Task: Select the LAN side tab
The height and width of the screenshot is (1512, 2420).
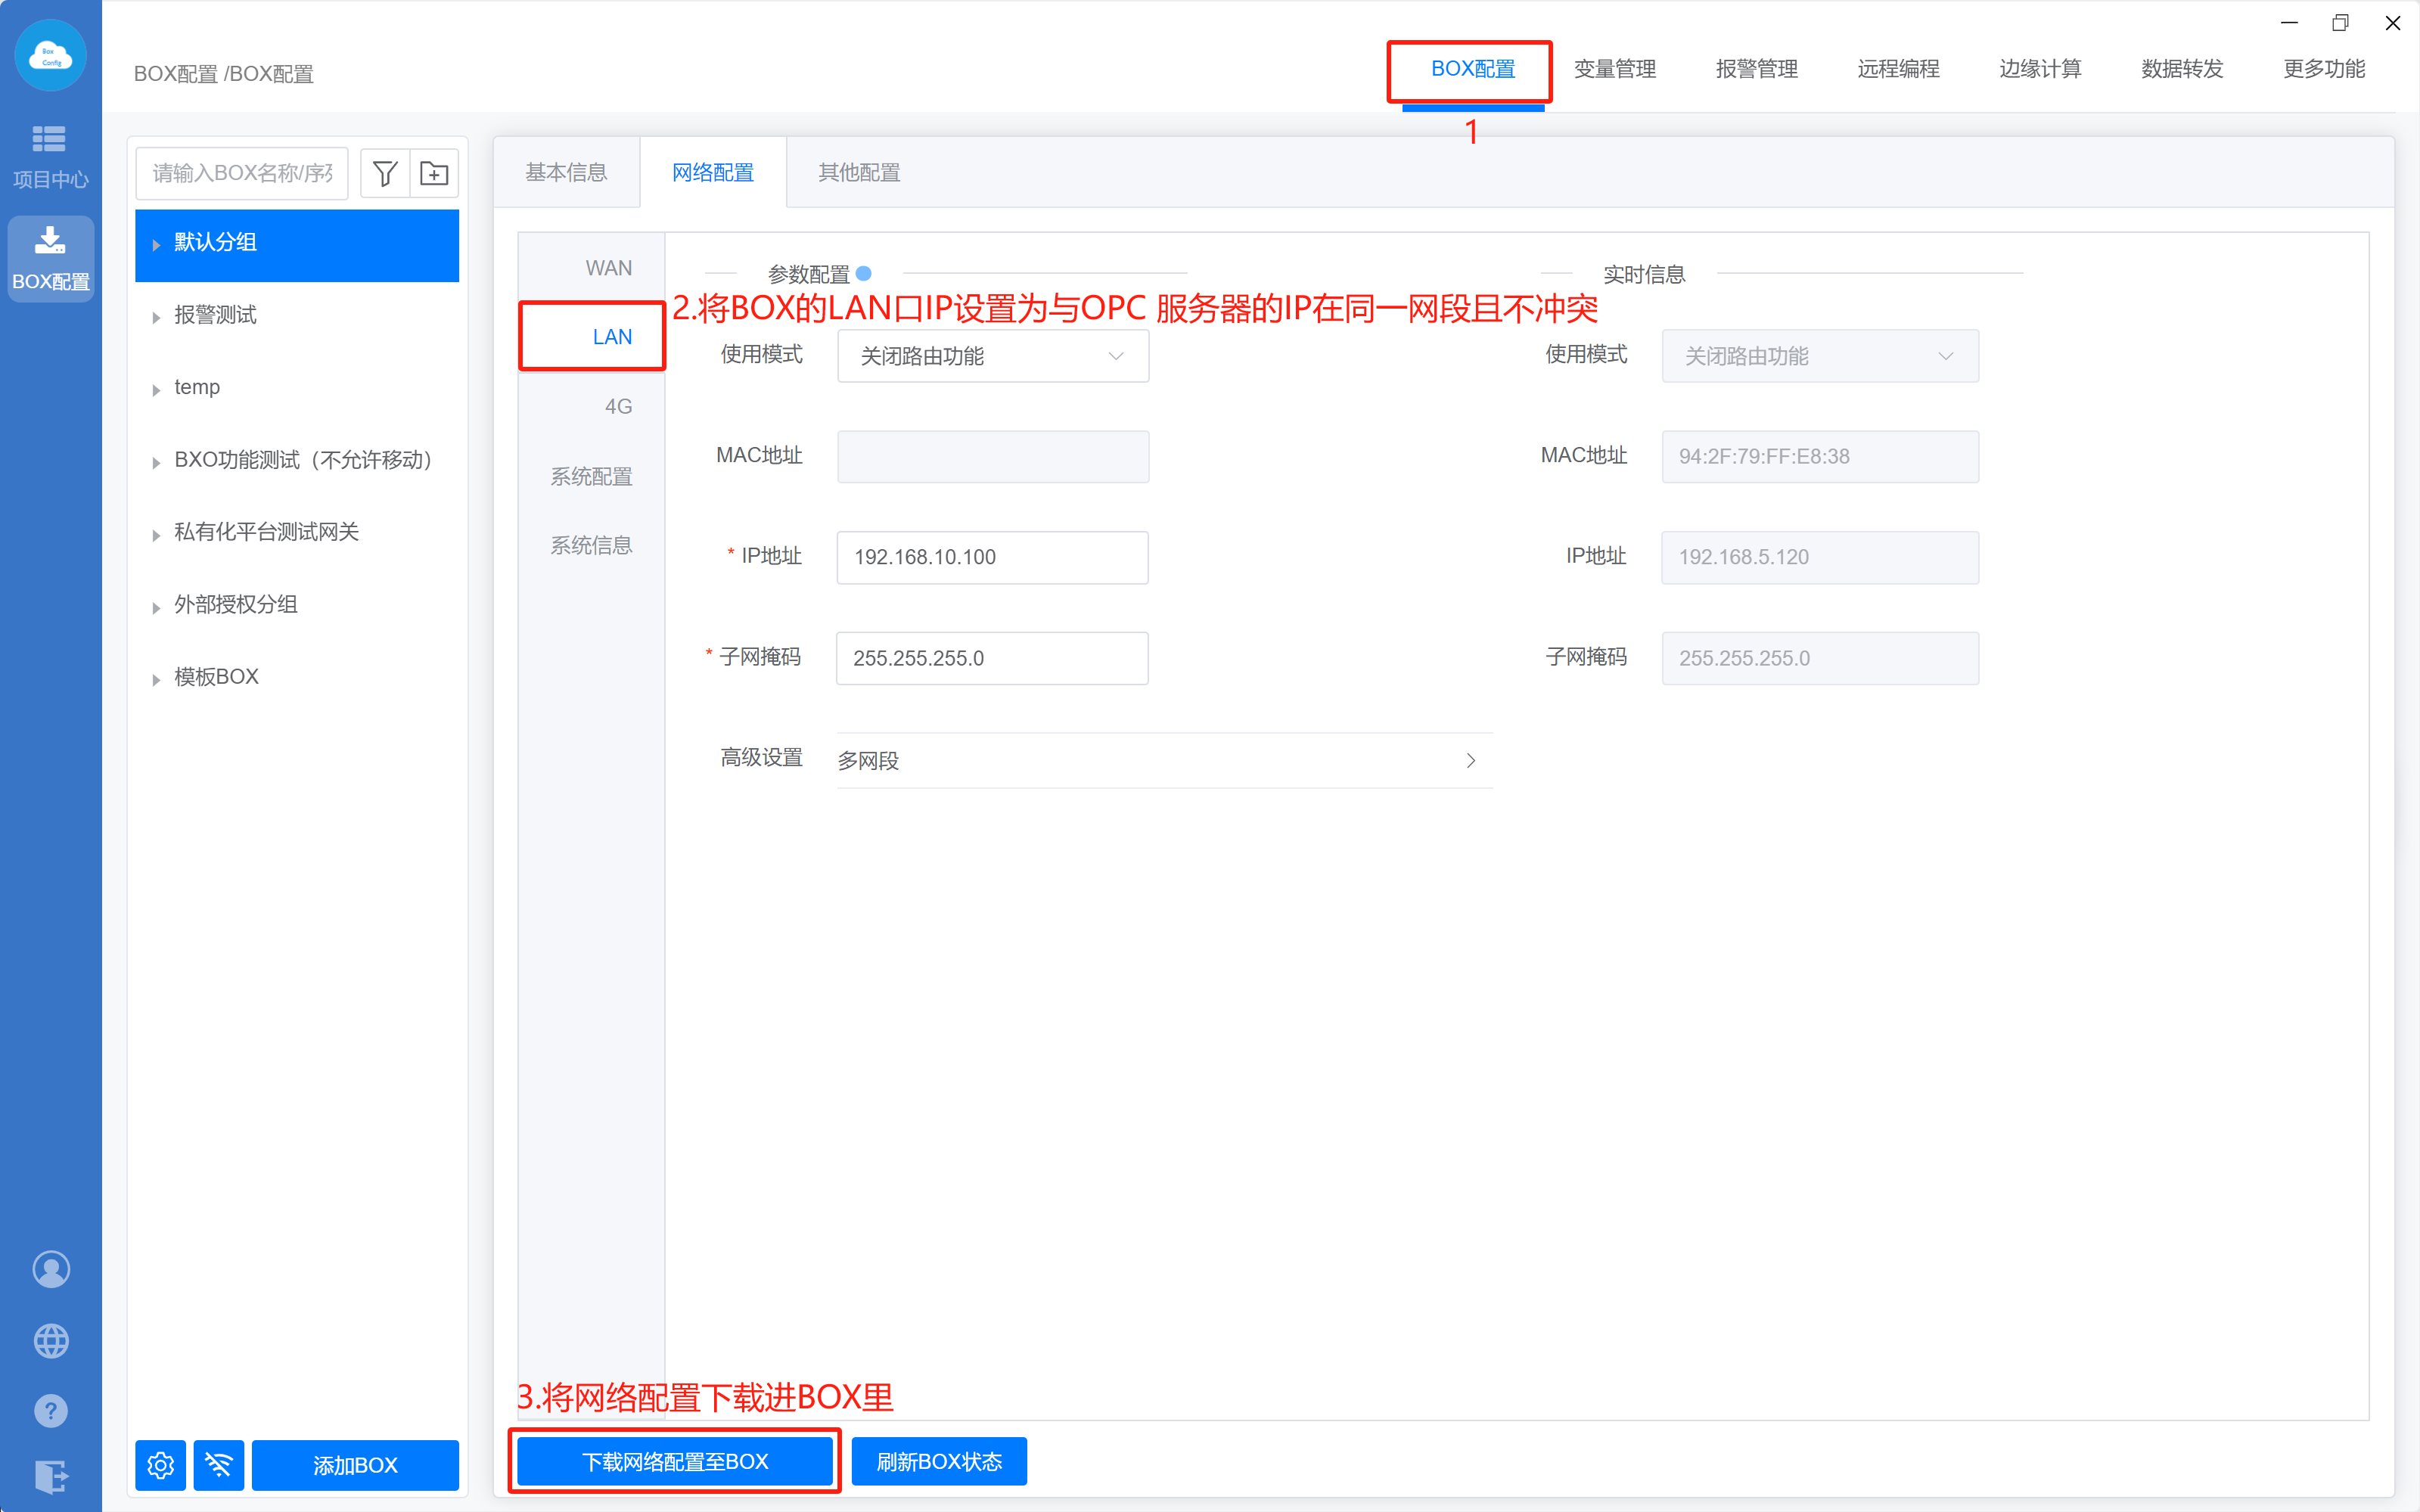Action: pos(593,337)
